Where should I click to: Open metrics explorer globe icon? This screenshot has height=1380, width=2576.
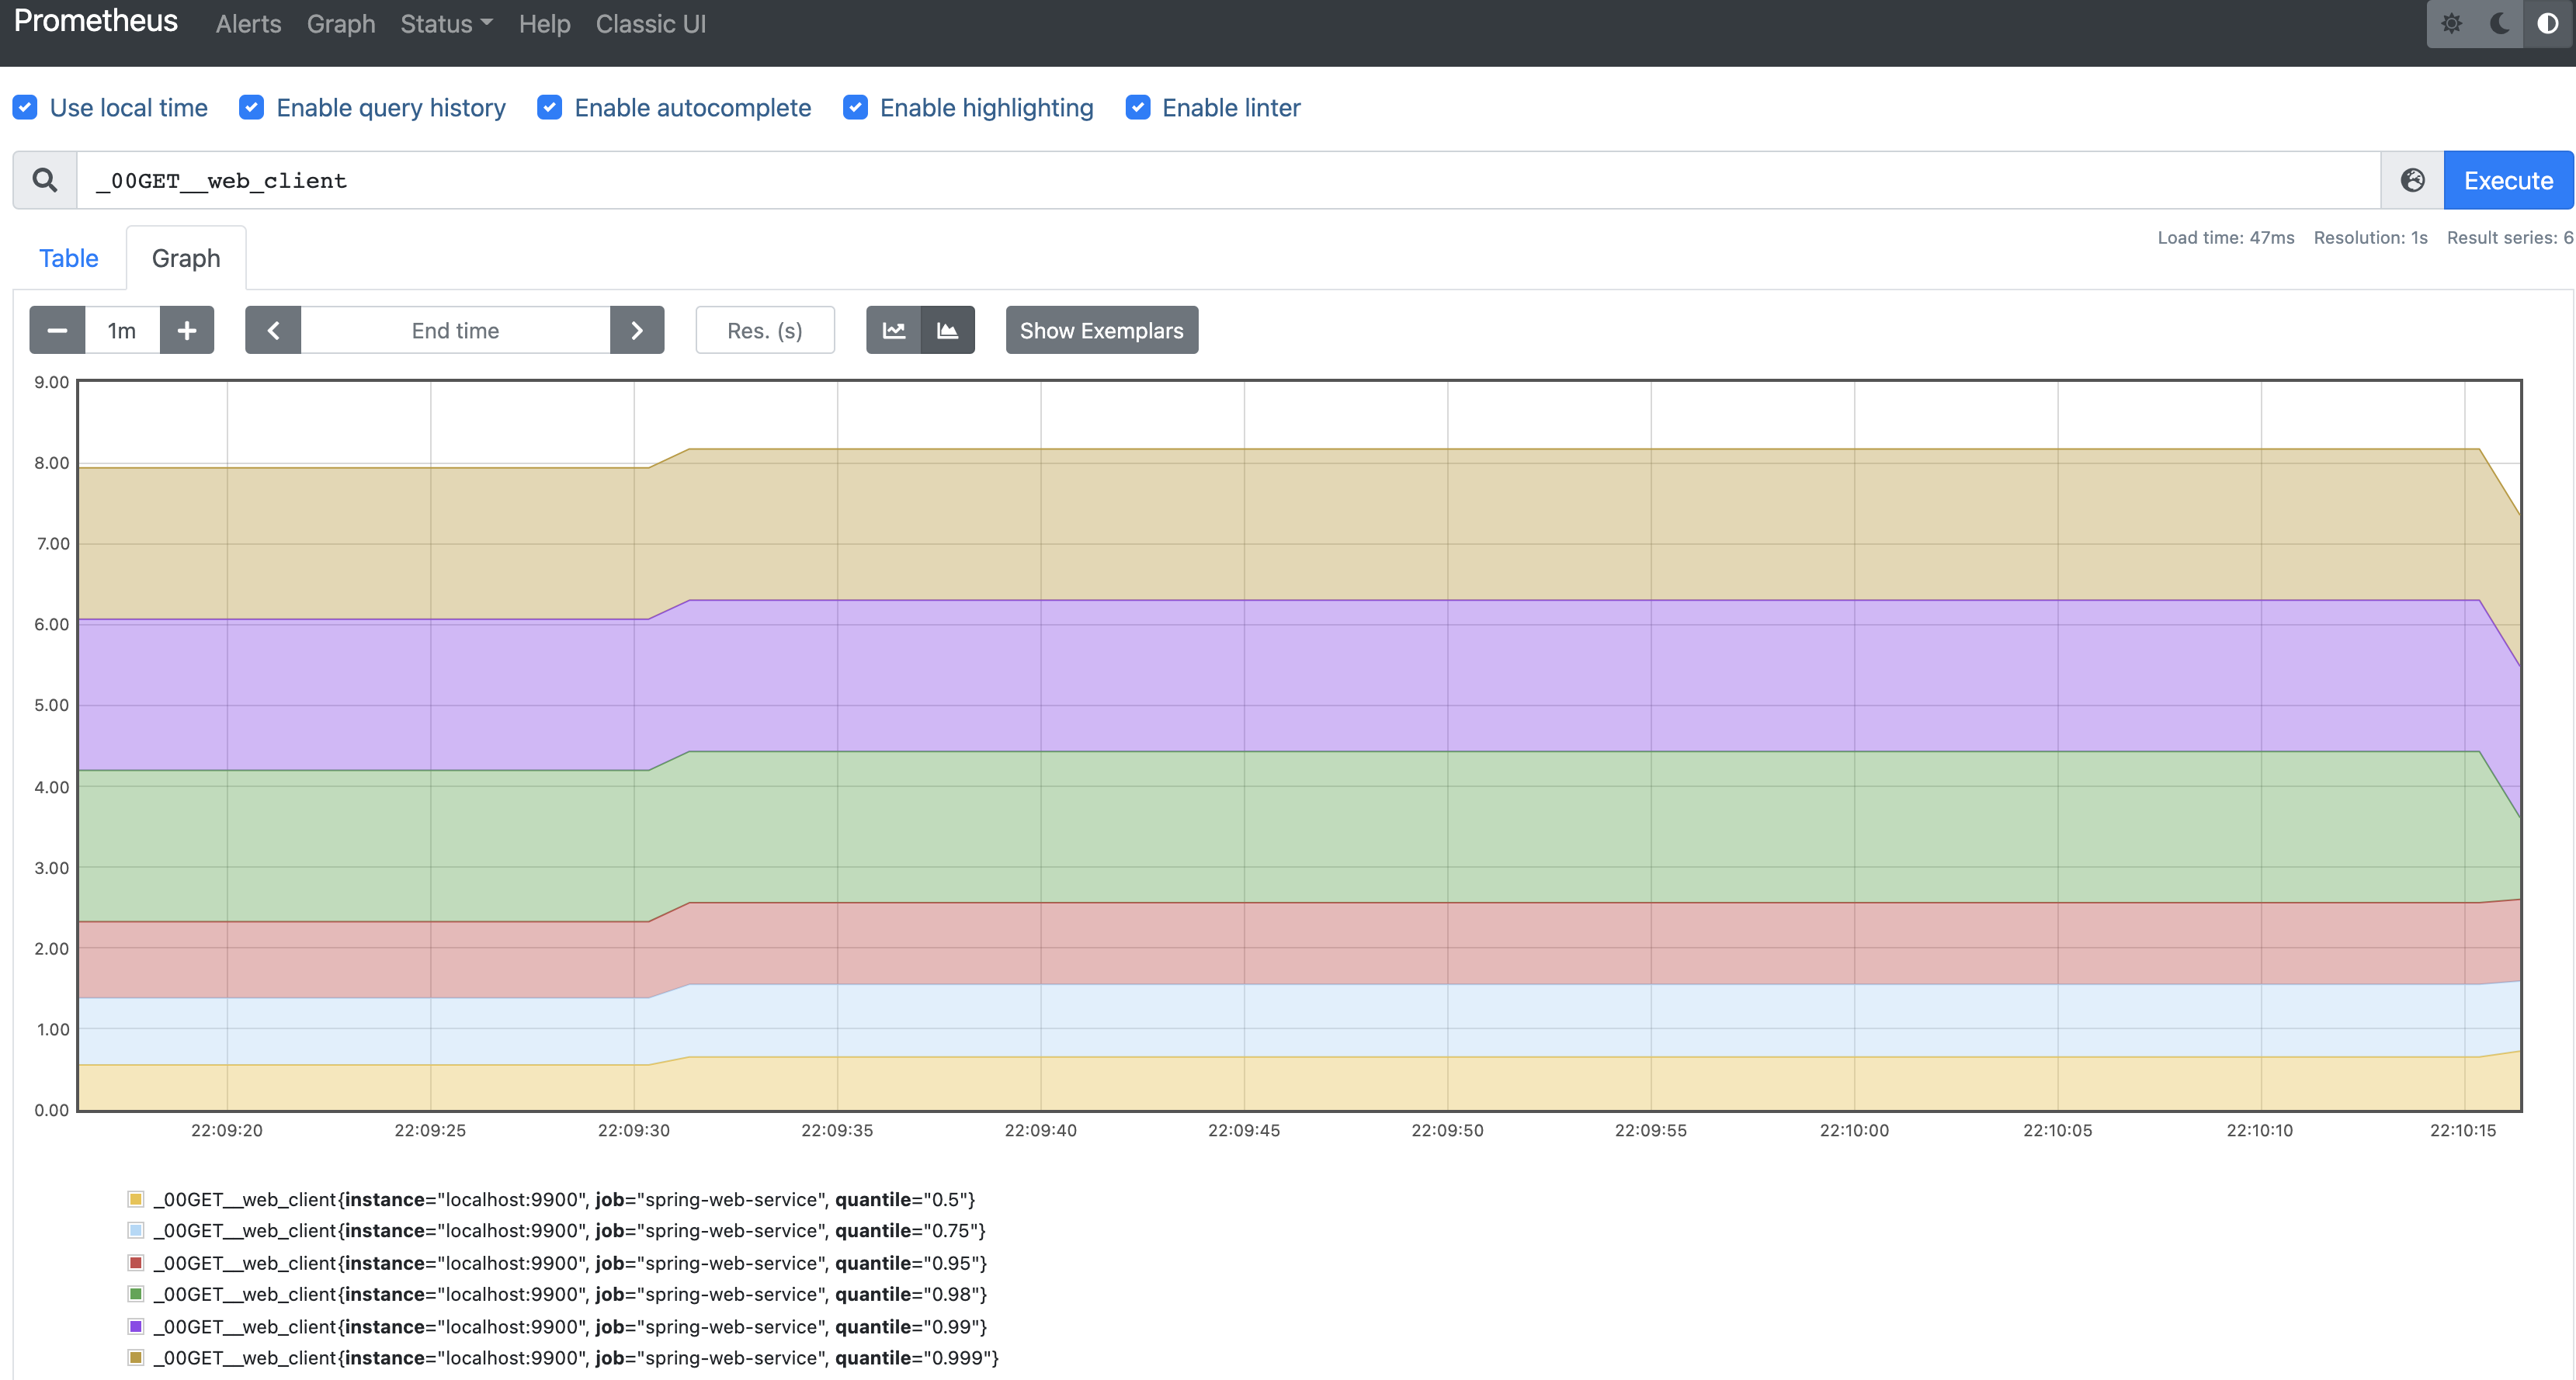2412,180
